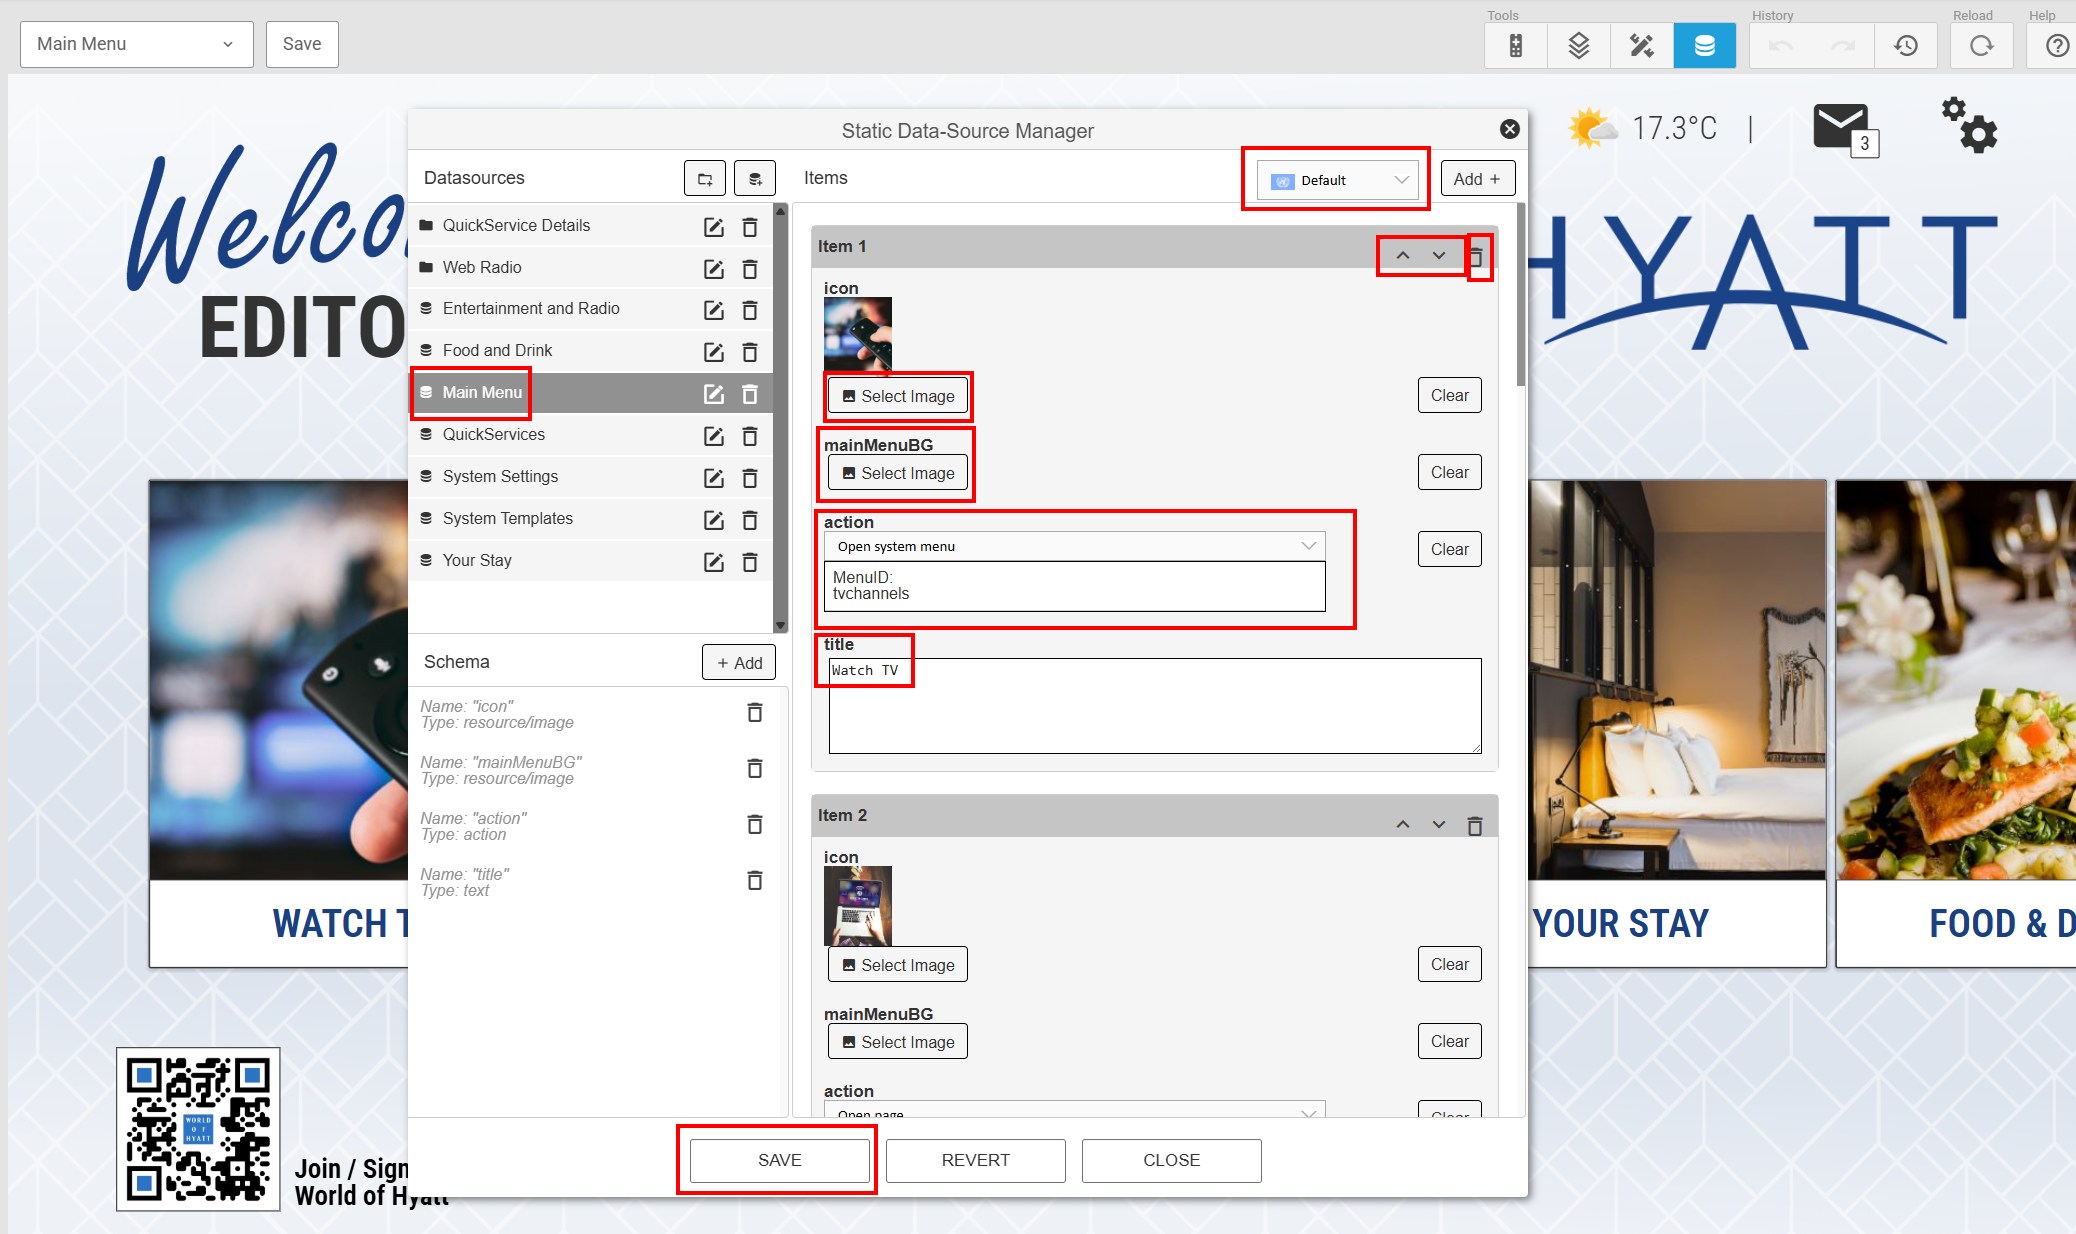Open the Main Menu page dropdown

pyautogui.click(x=136, y=44)
